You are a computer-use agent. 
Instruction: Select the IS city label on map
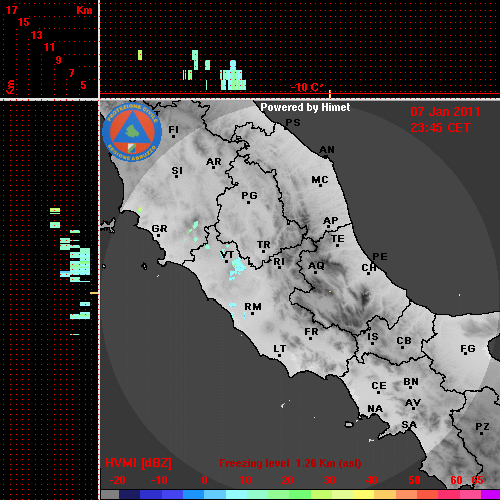[x=373, y=337]
